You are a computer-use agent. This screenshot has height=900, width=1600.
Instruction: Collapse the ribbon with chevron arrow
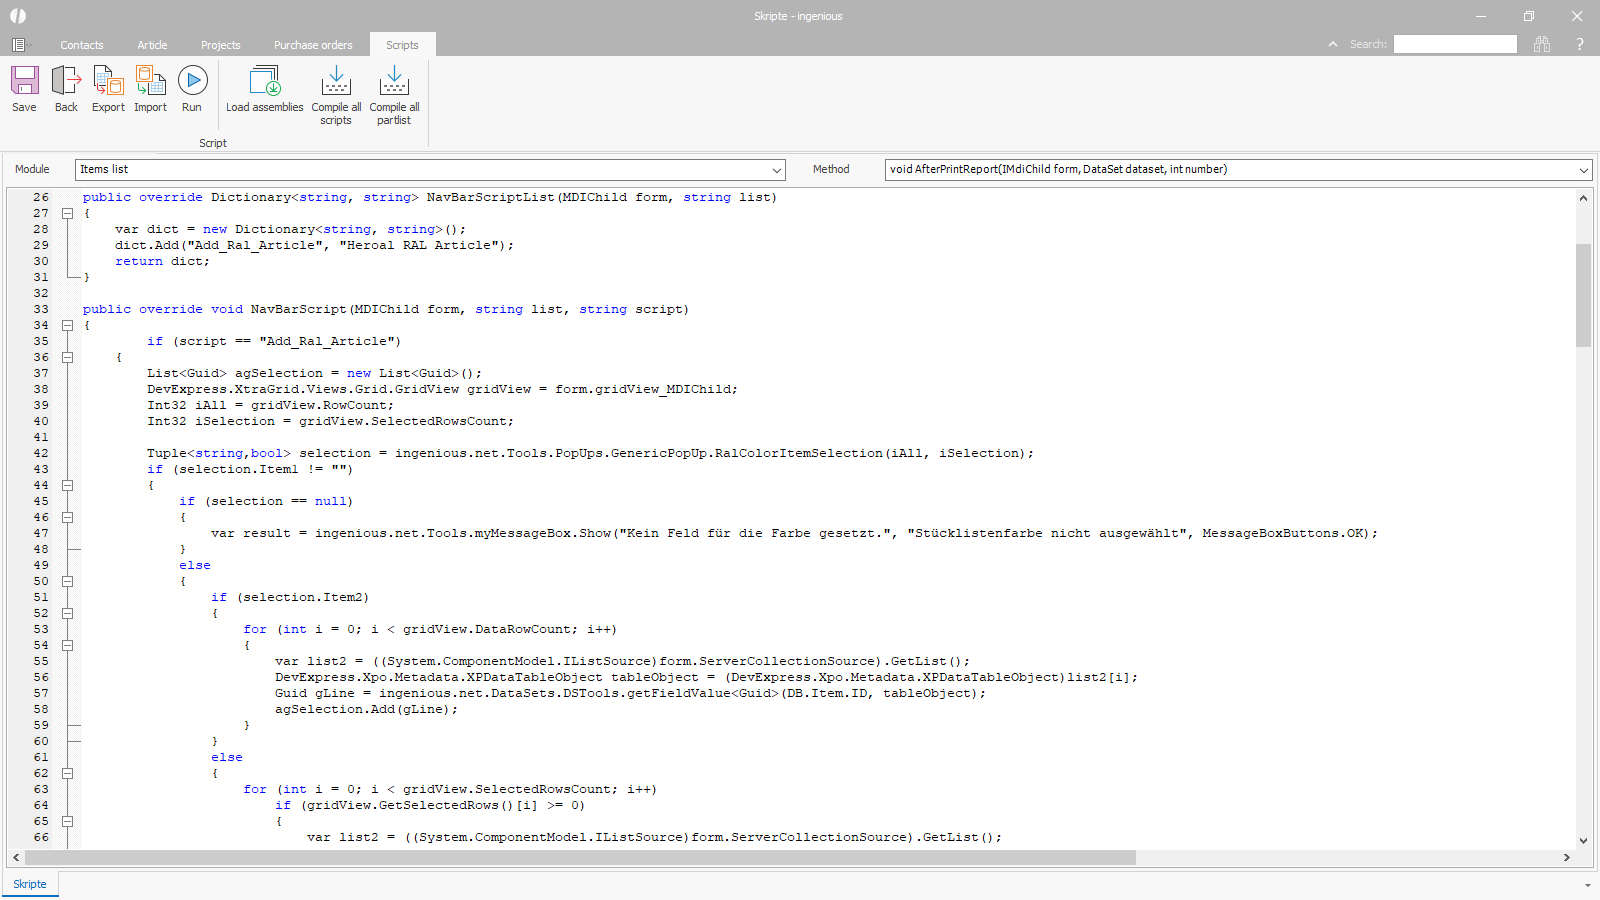pos(1332,44)
